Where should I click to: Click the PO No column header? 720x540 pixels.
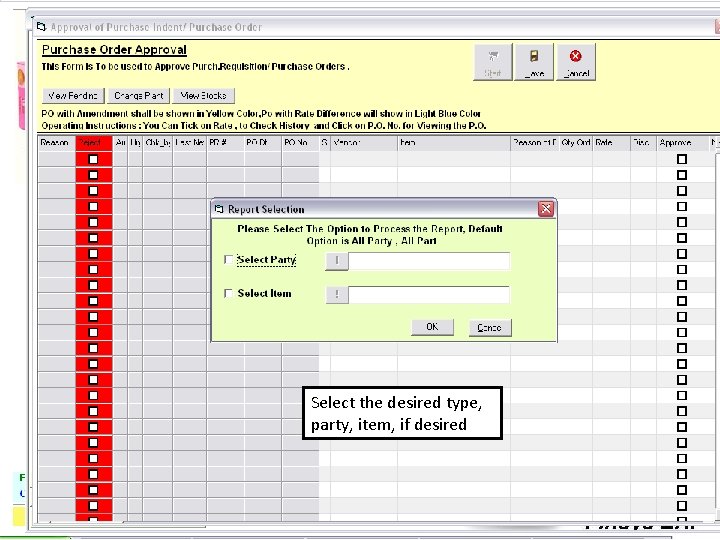300,143
